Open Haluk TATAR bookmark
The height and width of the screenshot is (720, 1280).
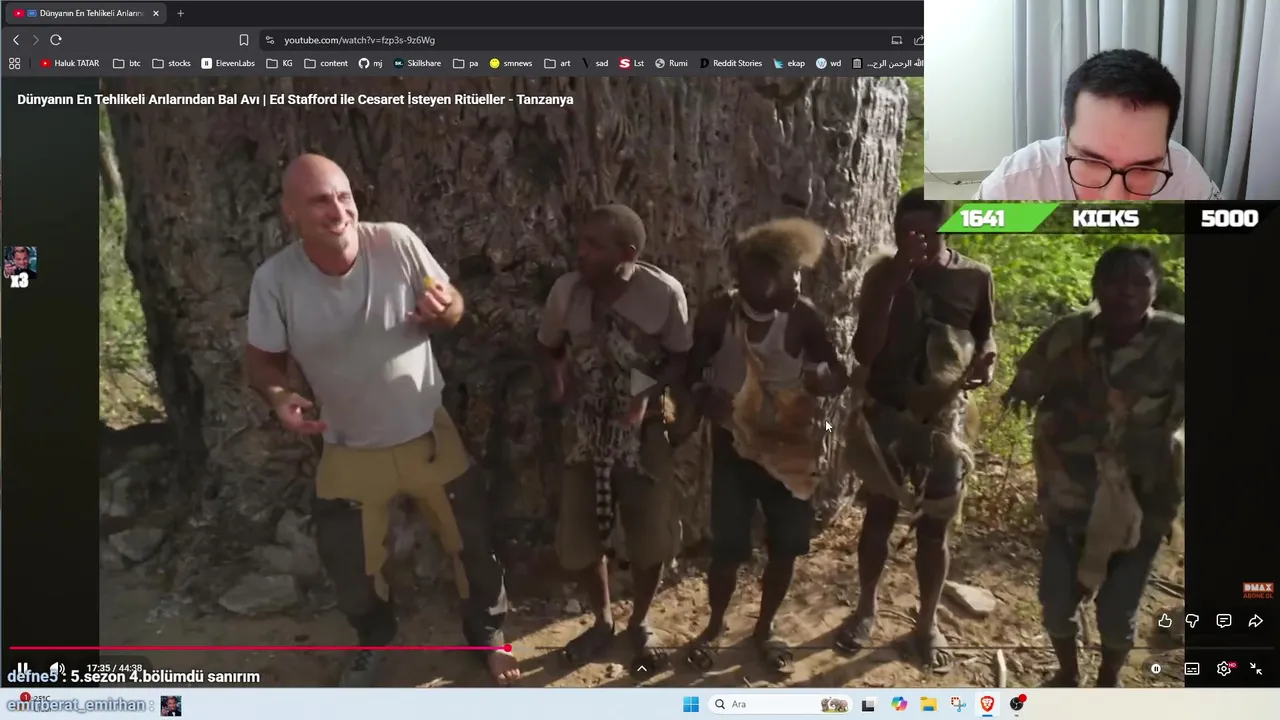click(69, 63)
